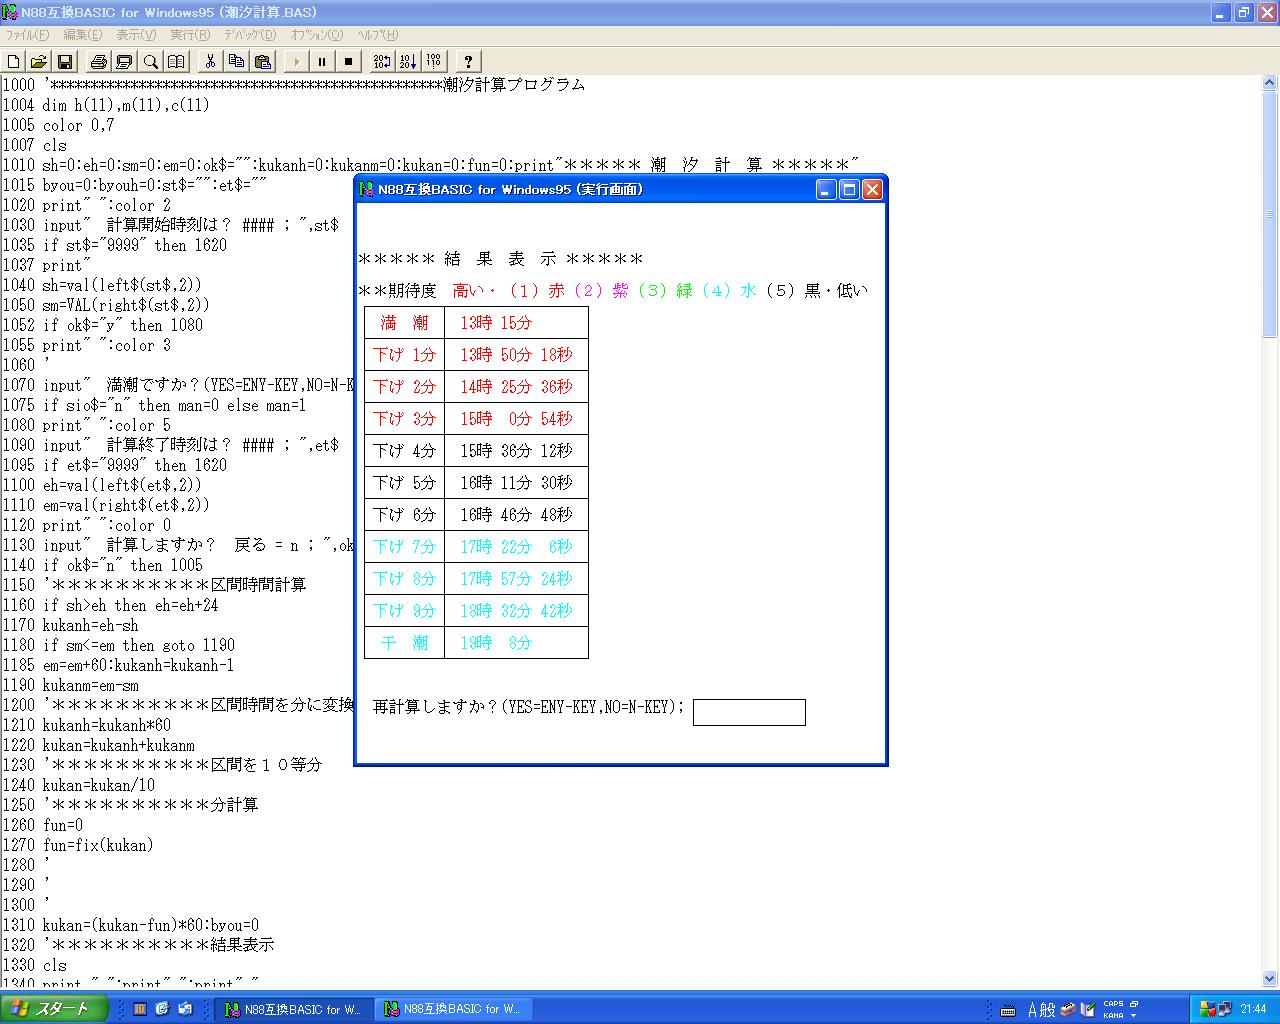
Task: Open the オプション(O) menu
Action: click(317, 35)
